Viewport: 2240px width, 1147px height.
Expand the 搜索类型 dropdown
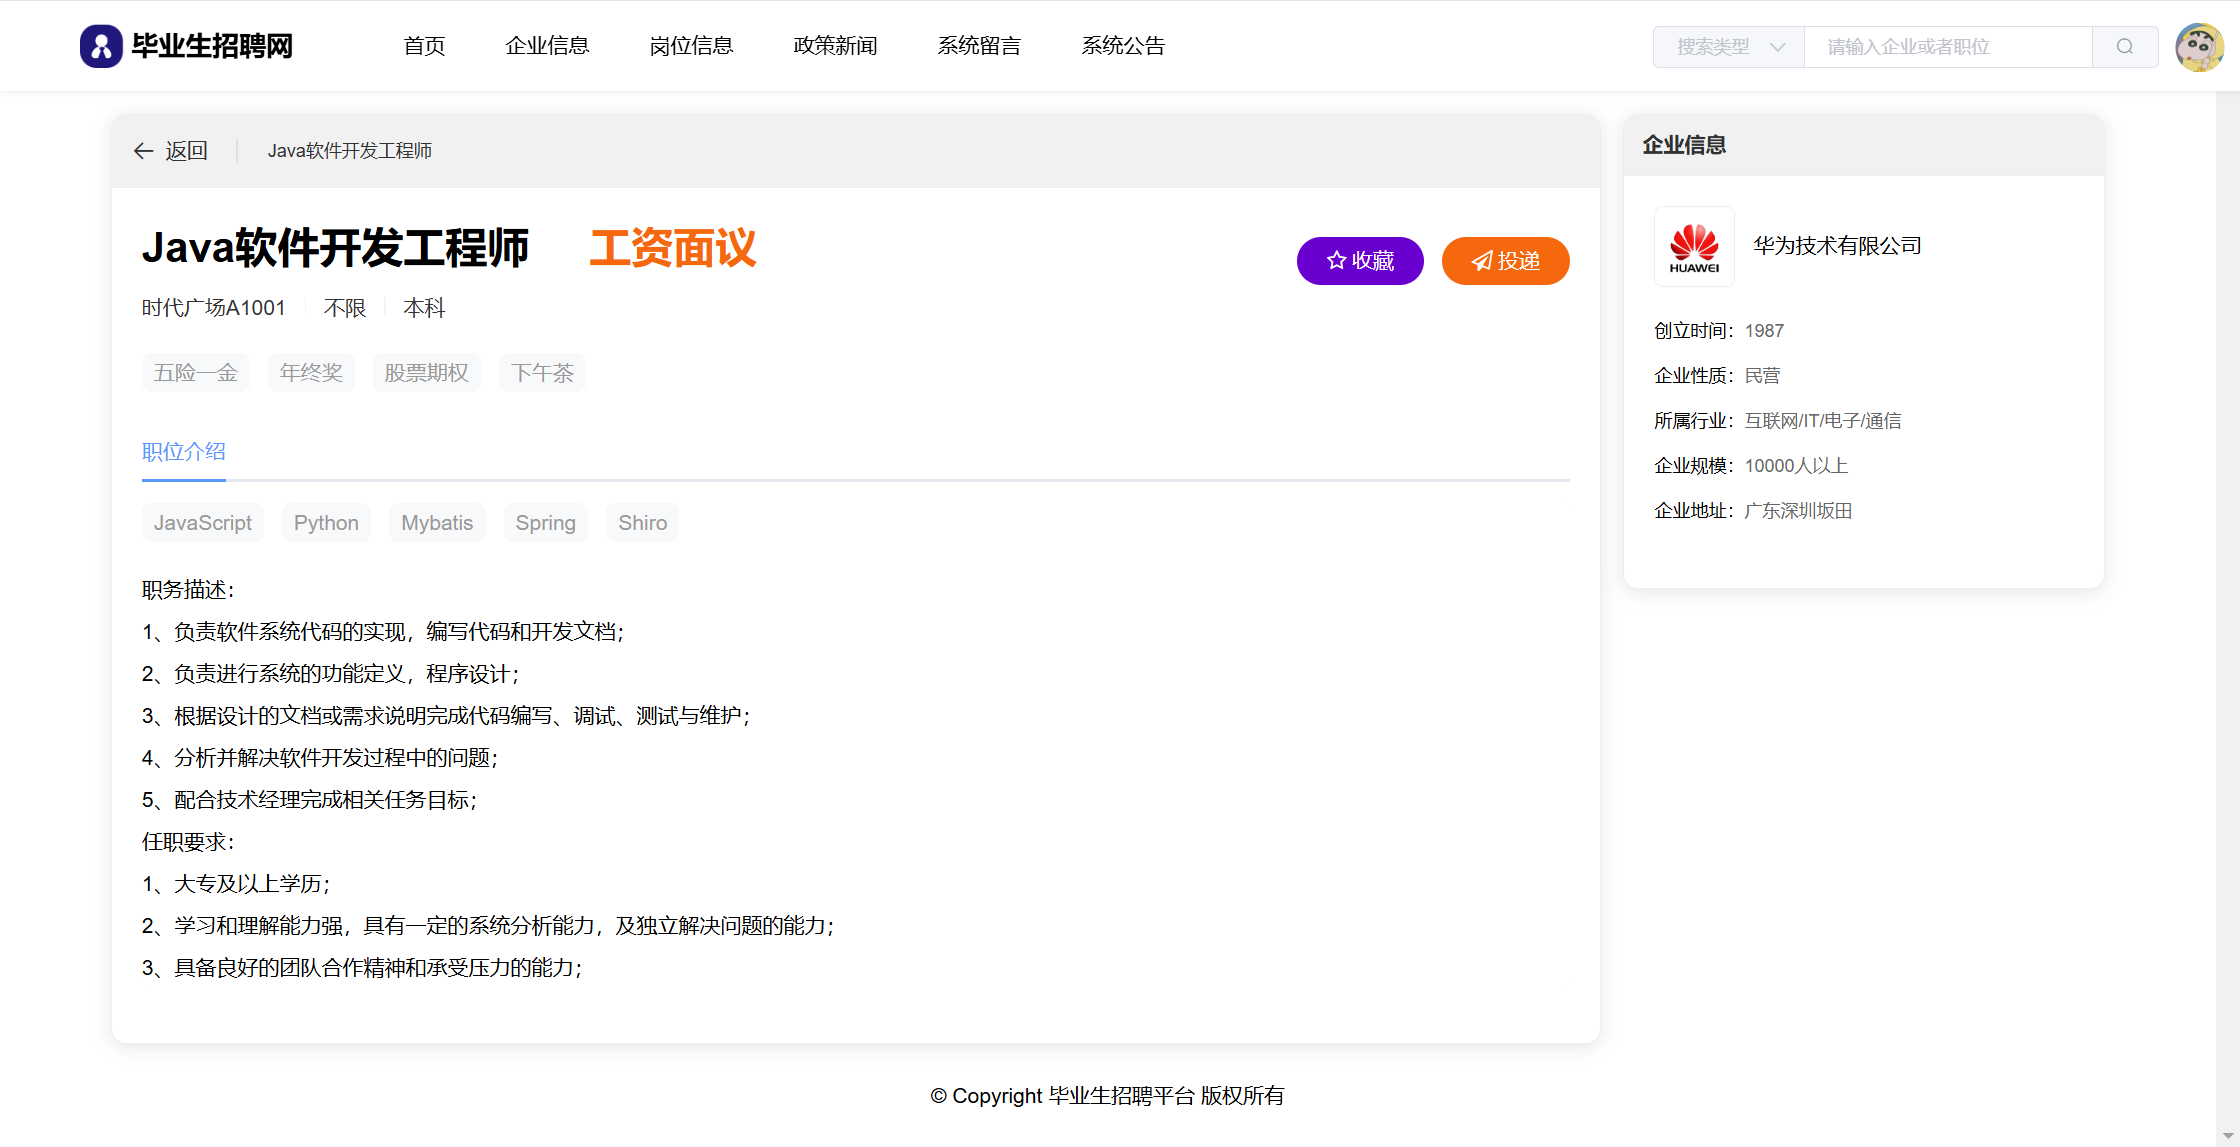click(1729, 47)
